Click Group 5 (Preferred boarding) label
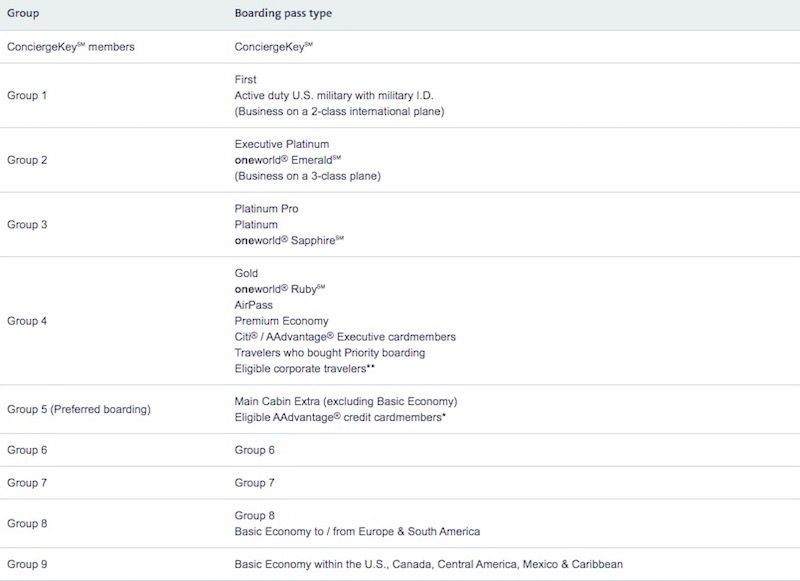 pos(79,409)
